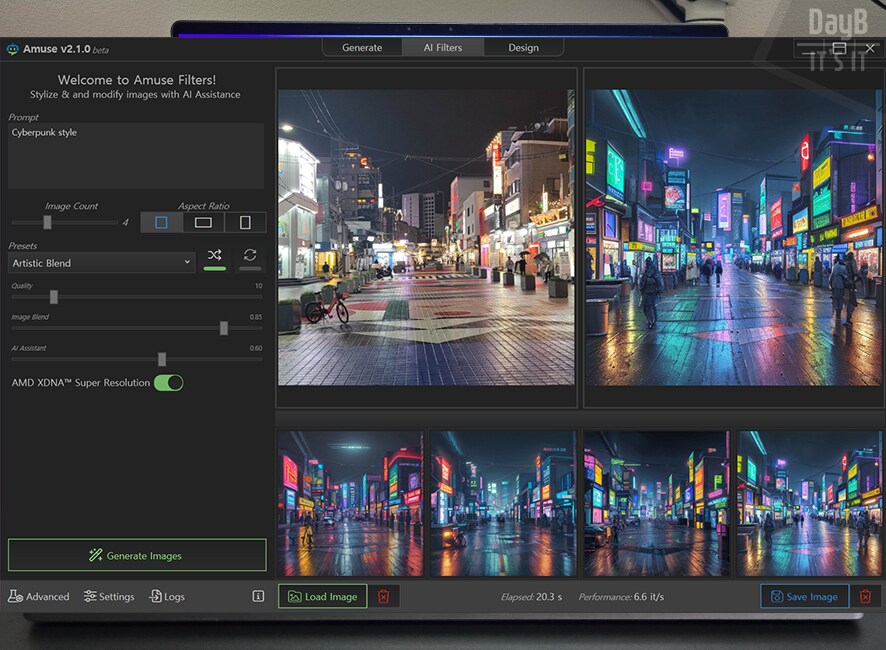
Task: Switch to the Generate tab
Action: (362, 48)
